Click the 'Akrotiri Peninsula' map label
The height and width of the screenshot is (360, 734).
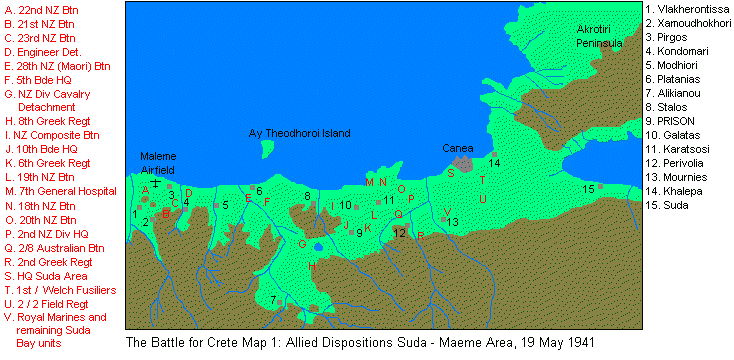600,36
